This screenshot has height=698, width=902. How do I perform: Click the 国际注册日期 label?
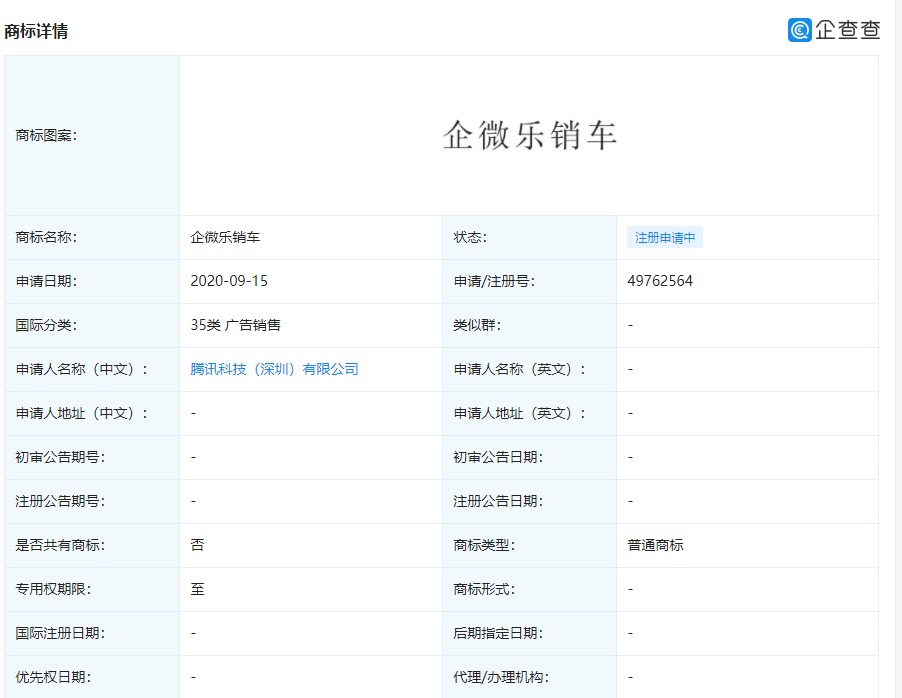coord(60,633)
